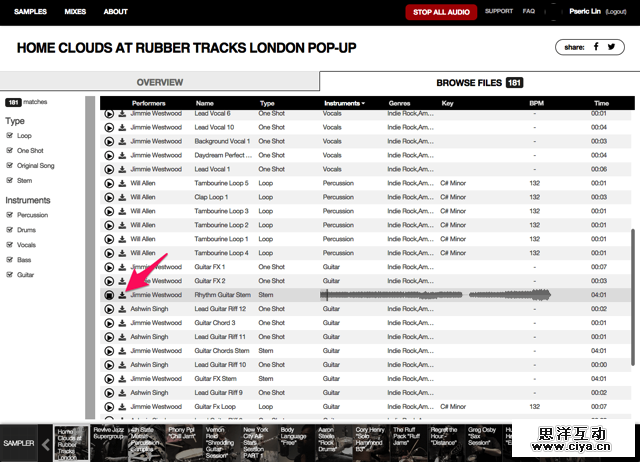
Task: Download the Lead Vocal 10 sample
Action: pos(122,127)
